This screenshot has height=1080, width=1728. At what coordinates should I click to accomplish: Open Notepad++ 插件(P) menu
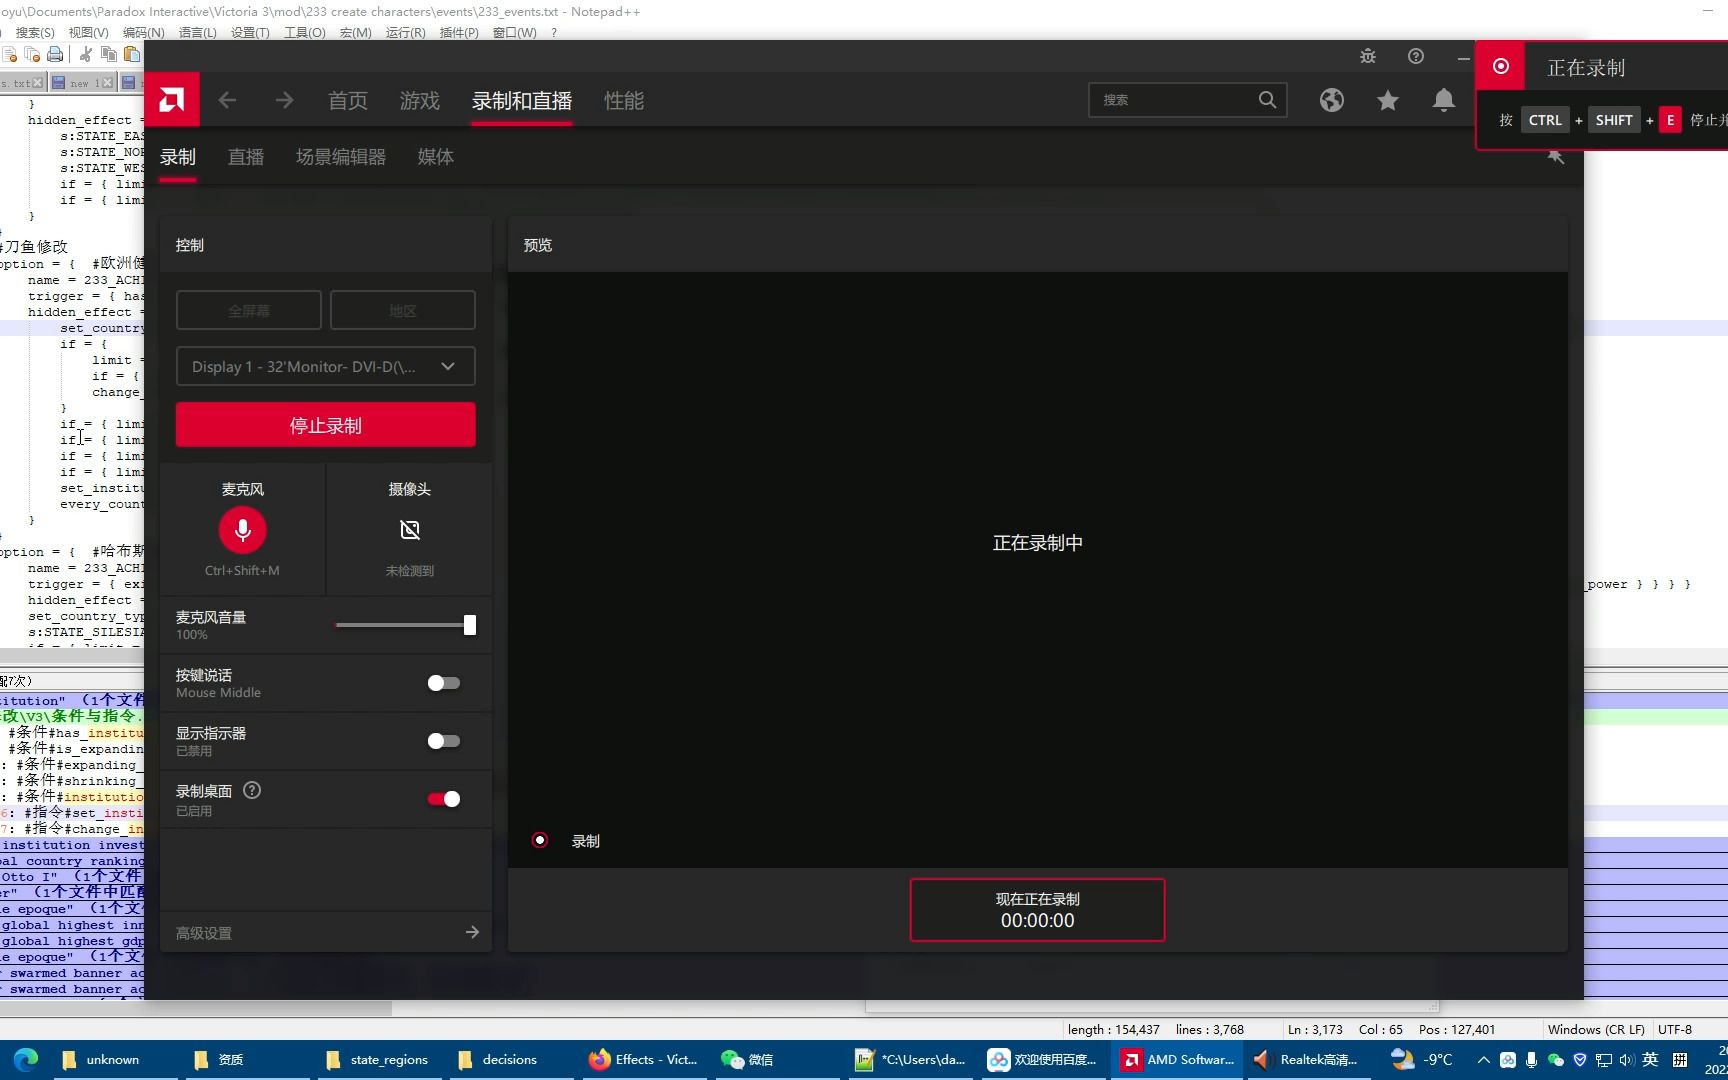459,33
